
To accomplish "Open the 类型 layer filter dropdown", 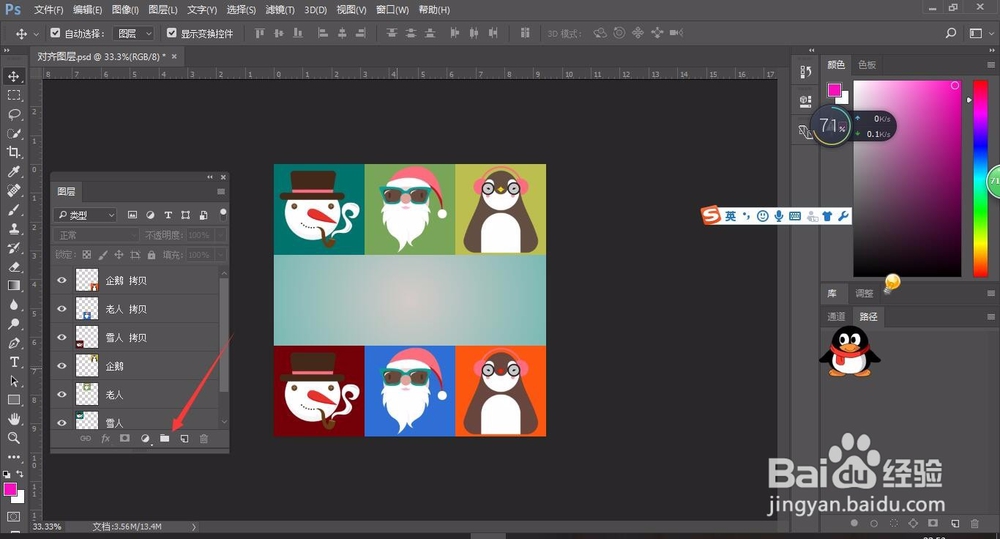I will coord(85,215).
